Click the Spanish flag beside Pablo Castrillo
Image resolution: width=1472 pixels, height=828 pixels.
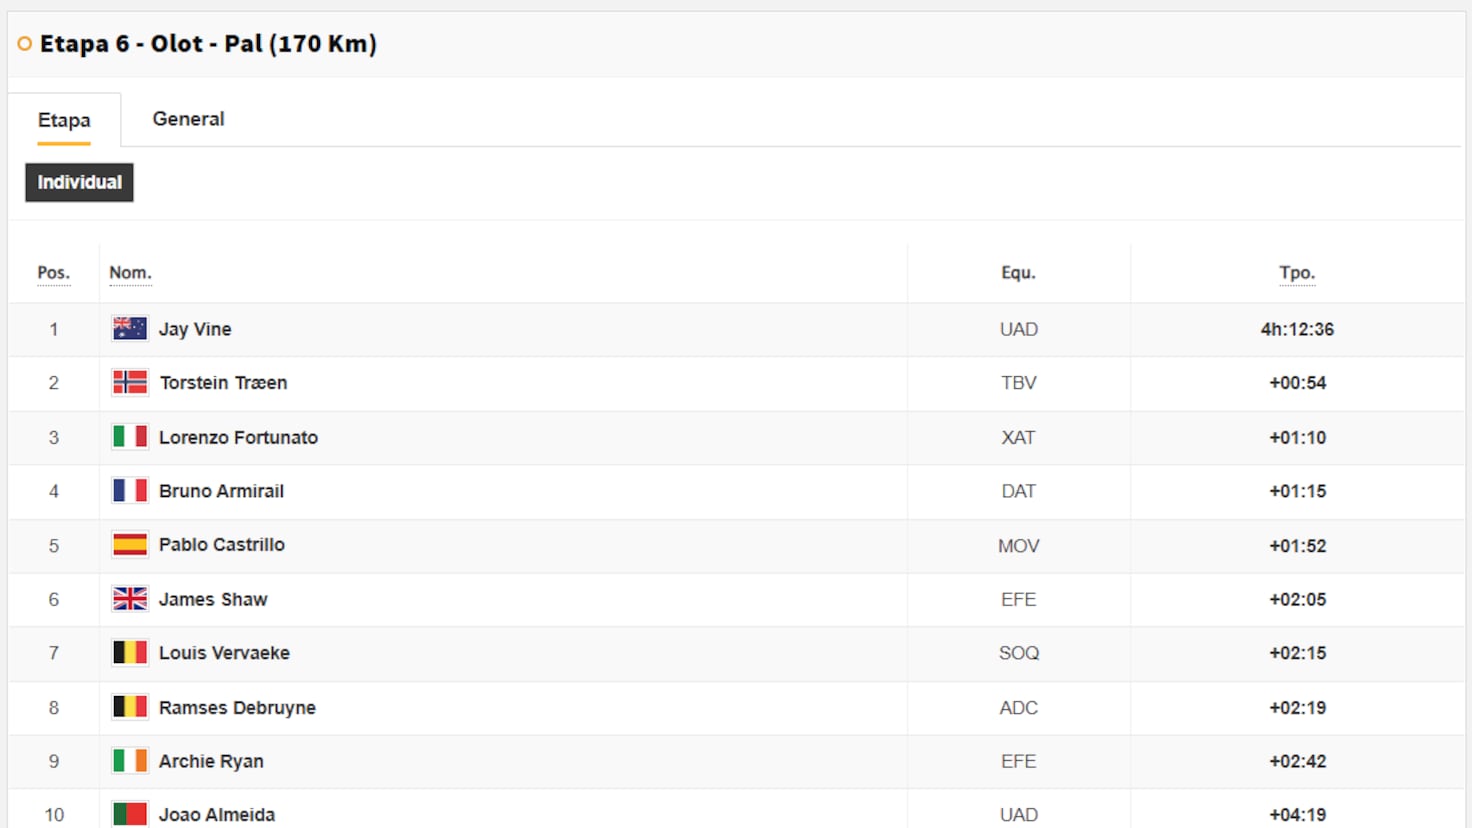[x=130, y=545]
